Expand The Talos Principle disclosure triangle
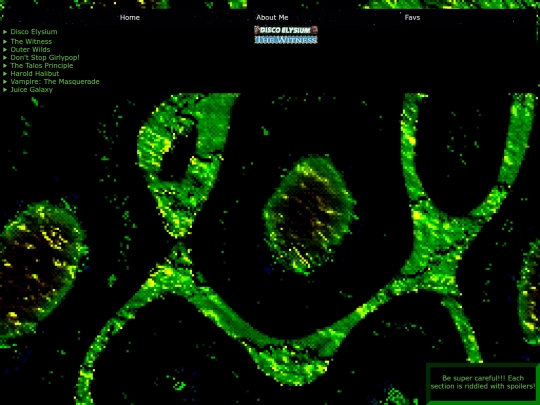540x405 pixels. pos(5,65)
